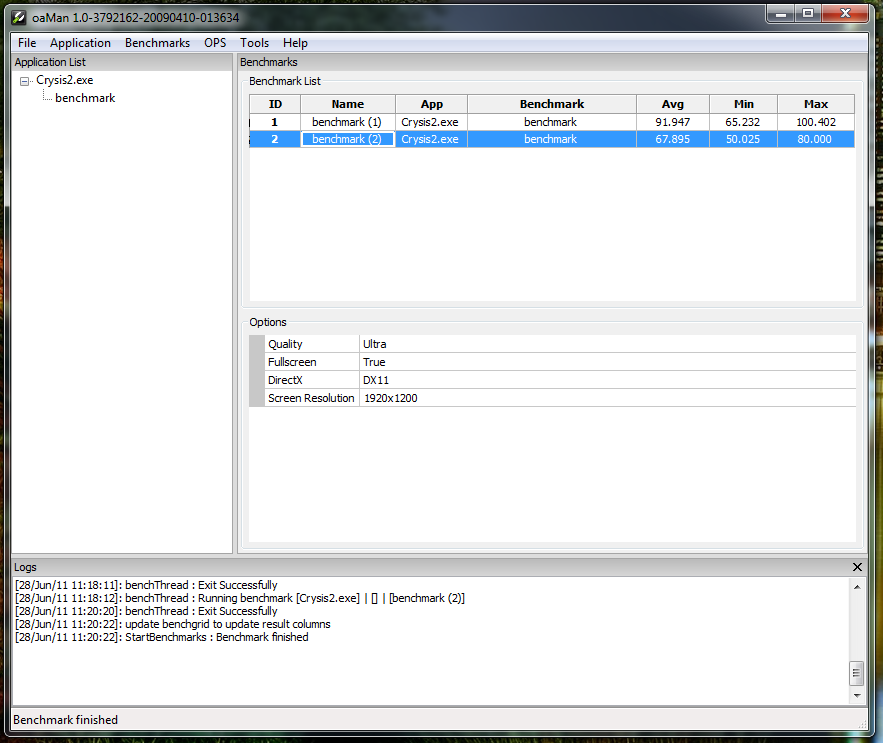Change the DirectX option value DX11
Image resolution: width=883 pixels, height=743 pixels.
click(606, 380)
